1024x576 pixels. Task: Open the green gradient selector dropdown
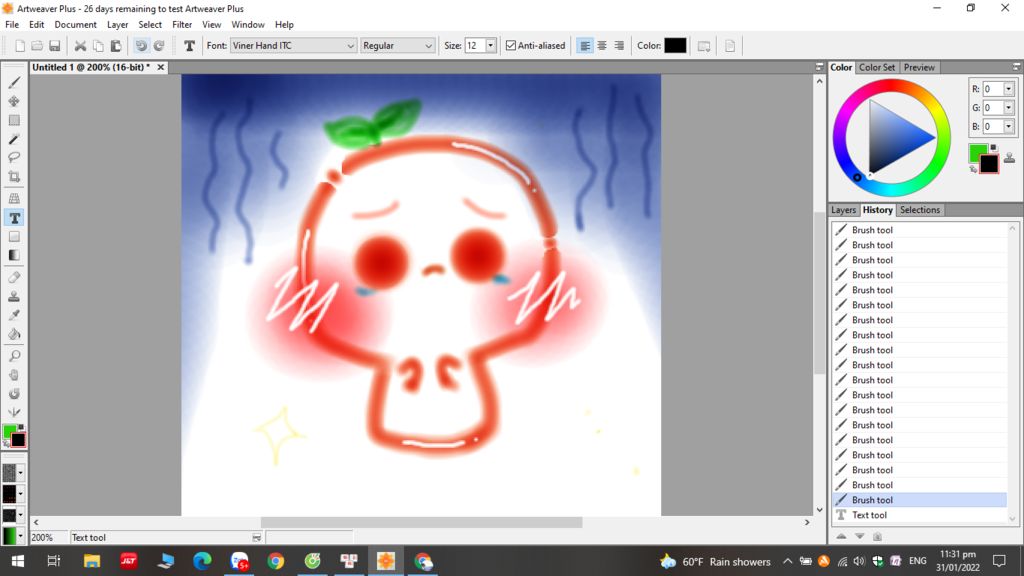pyautogui.click(x=21, y=536)
